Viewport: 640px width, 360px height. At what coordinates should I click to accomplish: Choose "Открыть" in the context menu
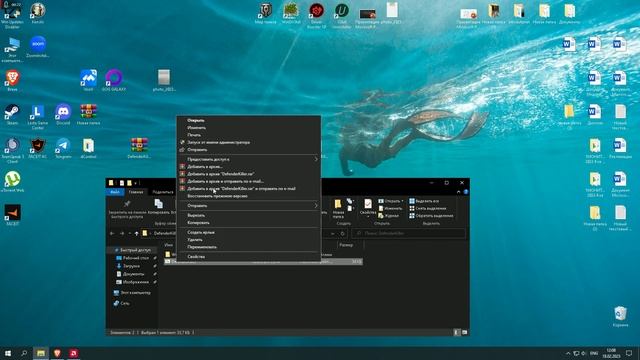[x=196, y=120]
